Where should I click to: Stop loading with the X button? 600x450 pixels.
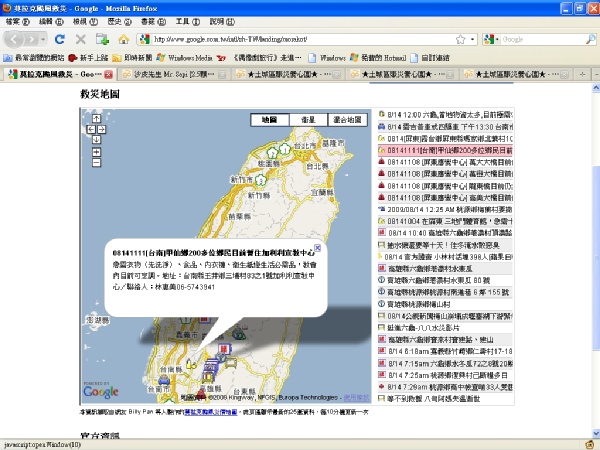pos(80,39)
